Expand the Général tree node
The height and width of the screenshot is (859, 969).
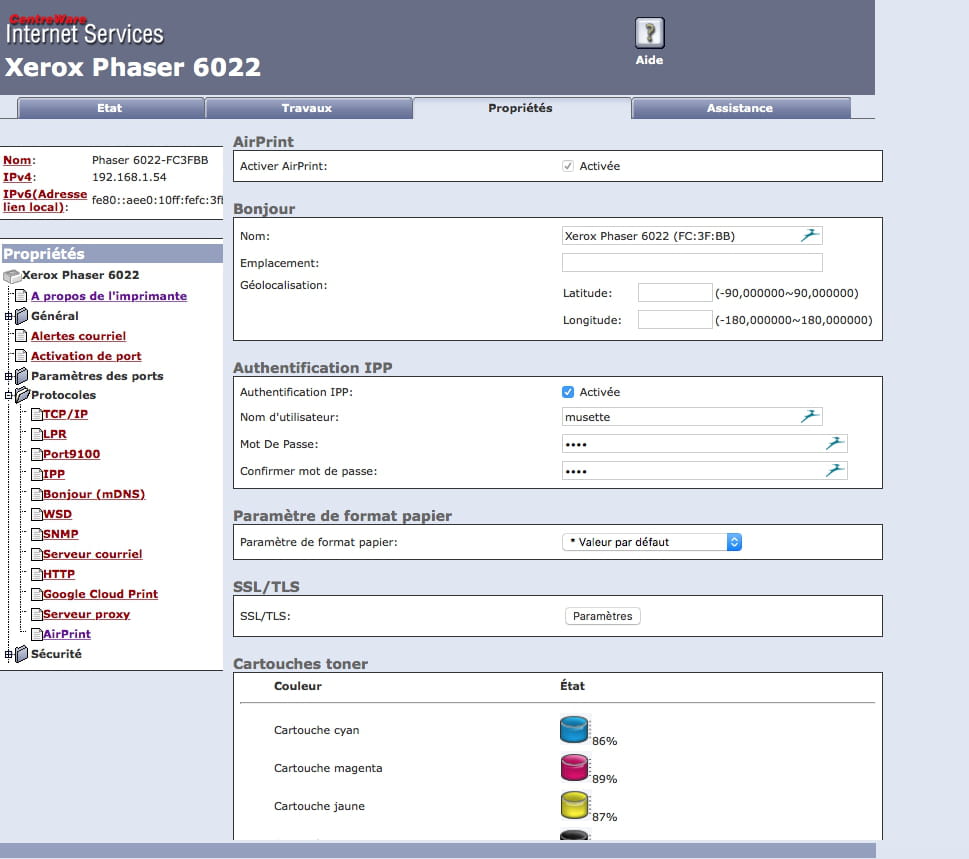(9, 316)
